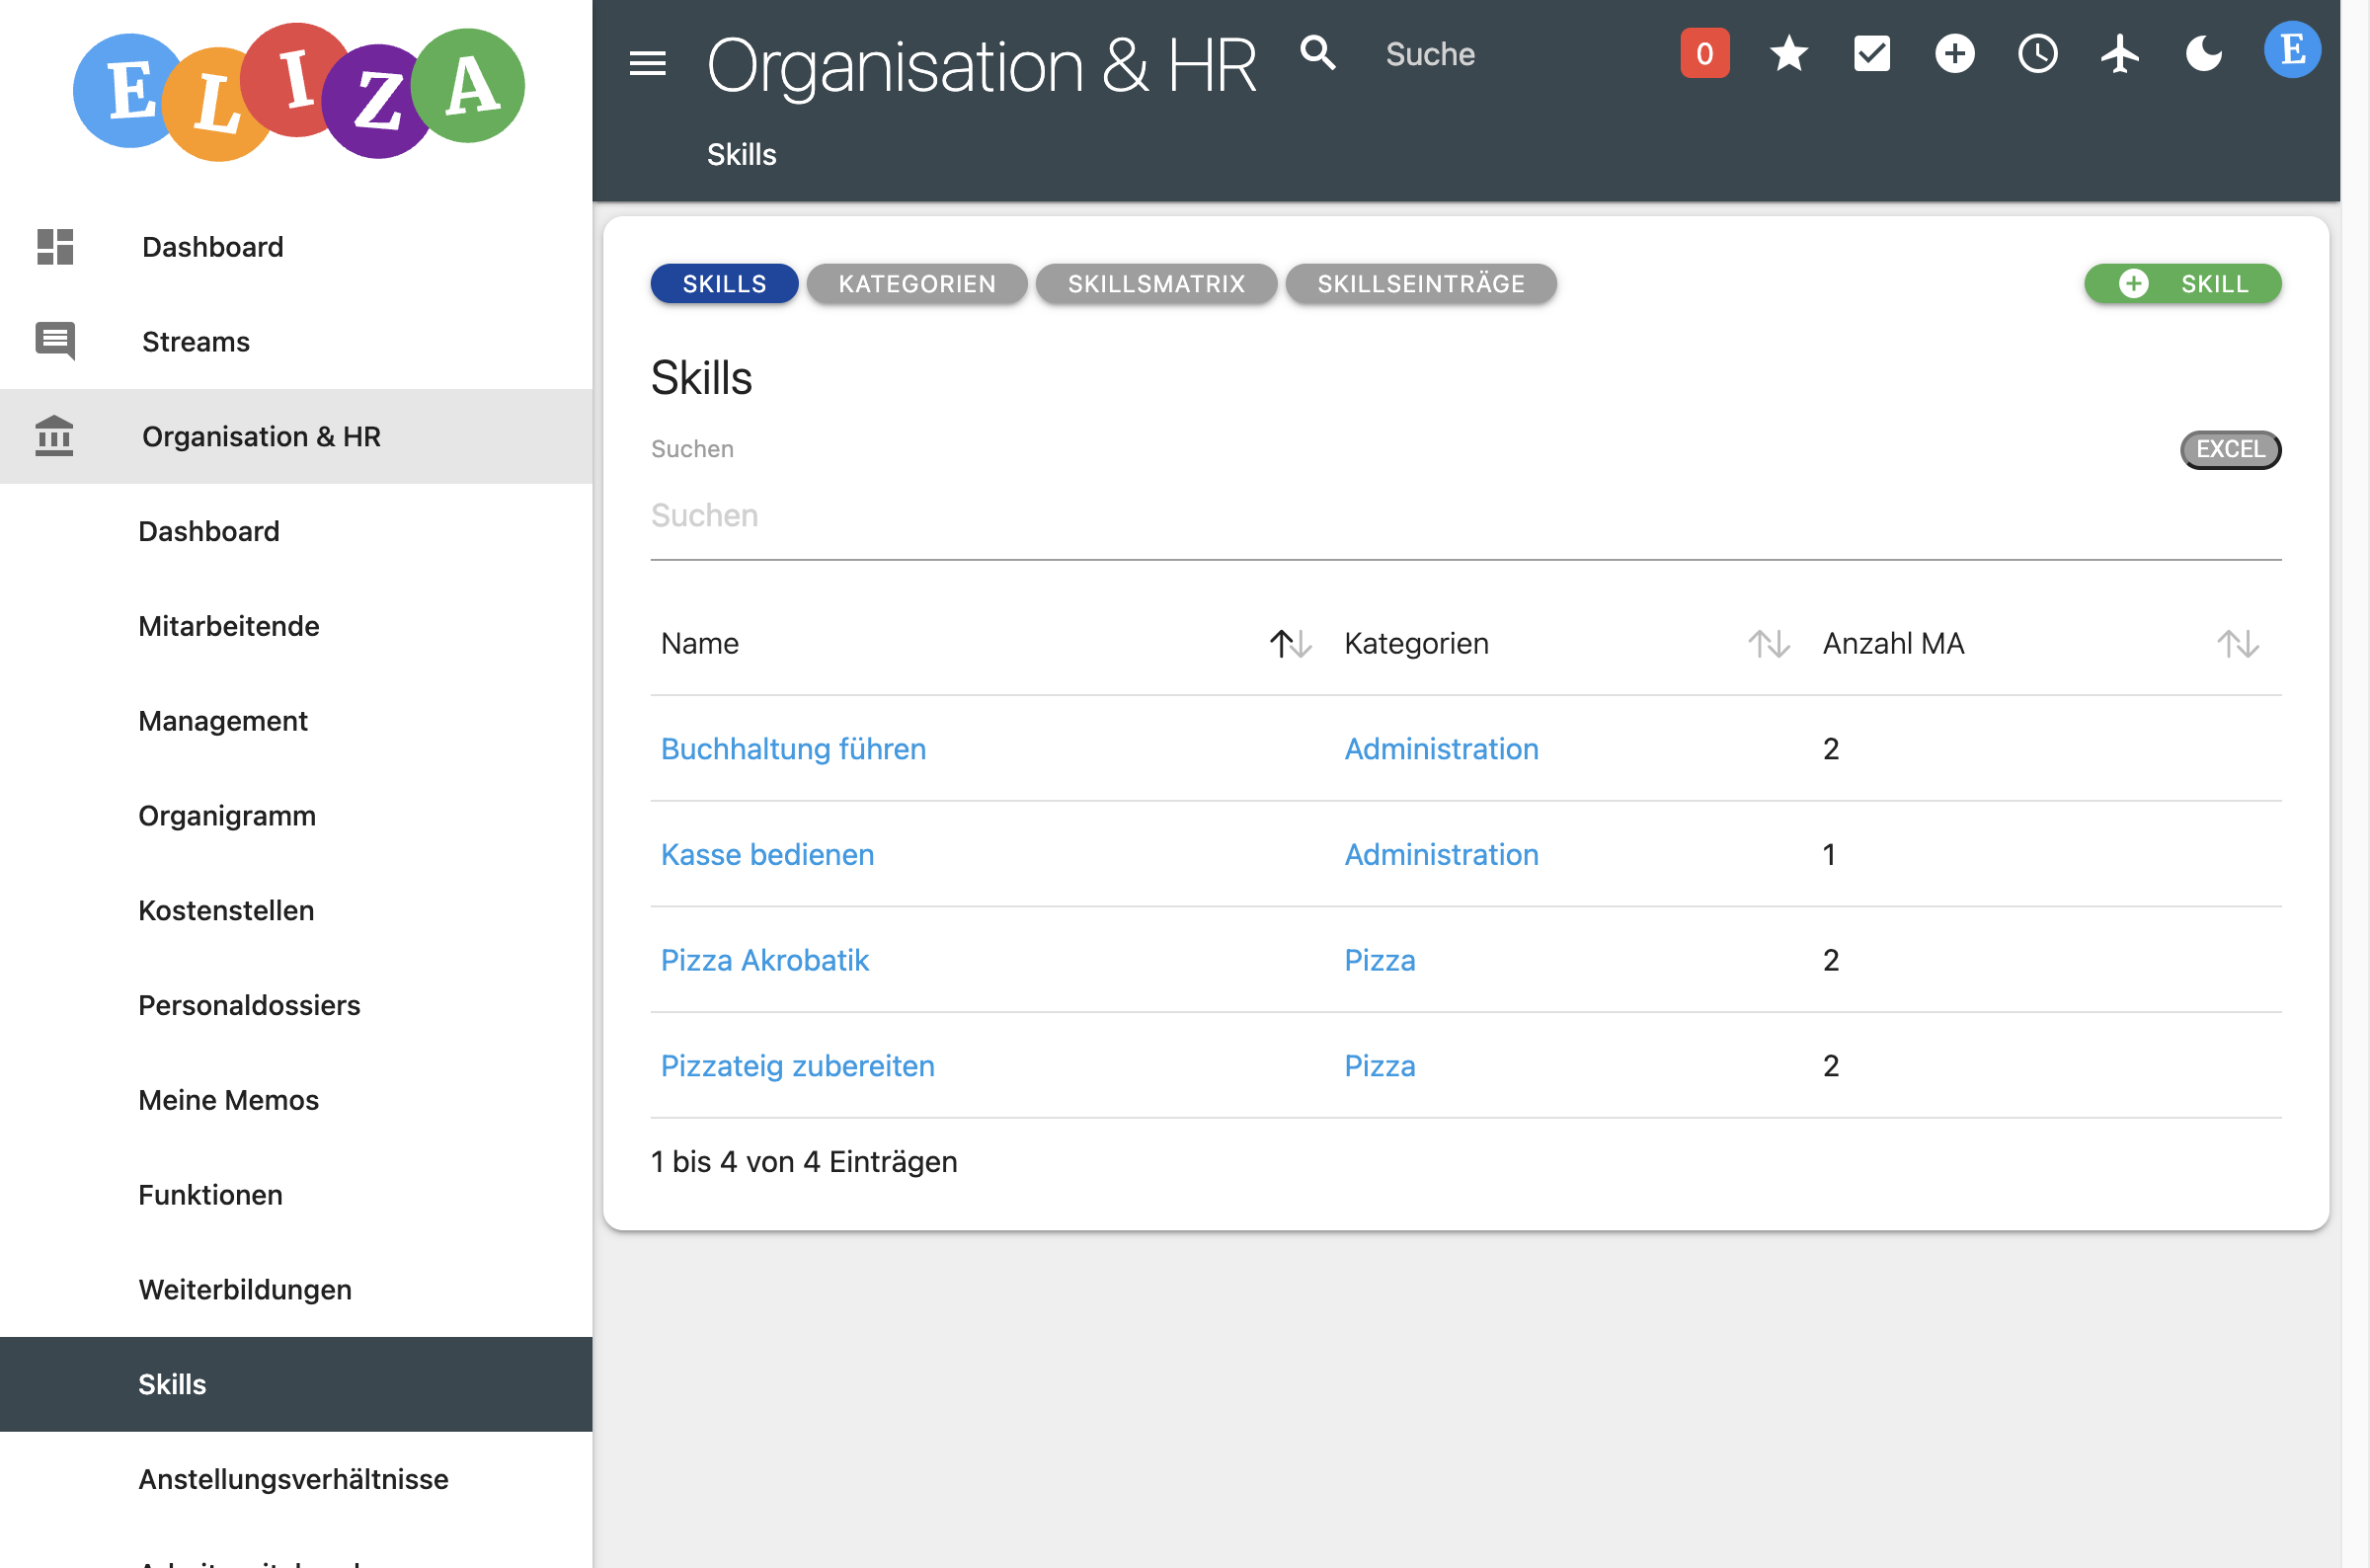The height and width of the screenshot is (1568, 2370).
Task: Add a new skill with green SKILL button
Action: (x=2182, y=284)
